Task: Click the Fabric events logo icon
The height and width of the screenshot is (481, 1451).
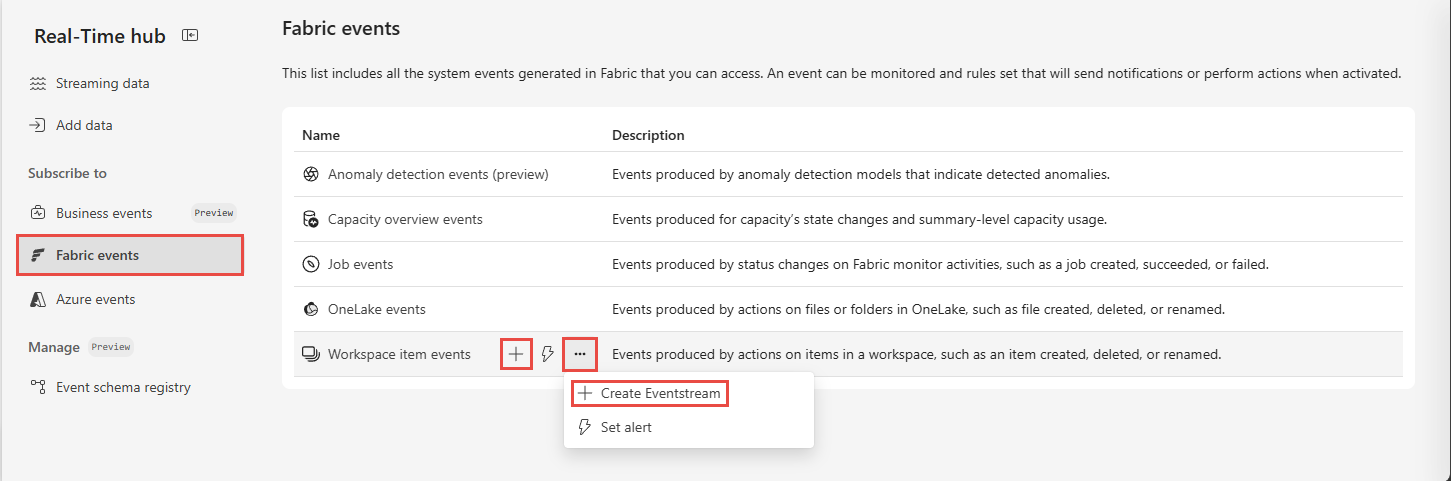Action: tap(38, 255)
